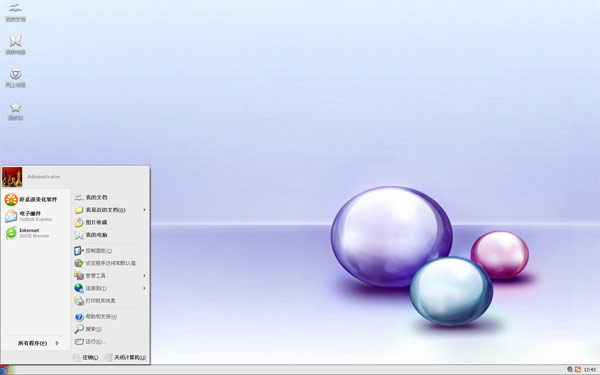The image size is (600, 375).
Task: Expand the Connect To submenu arrow
Action: tap(144, 288)
